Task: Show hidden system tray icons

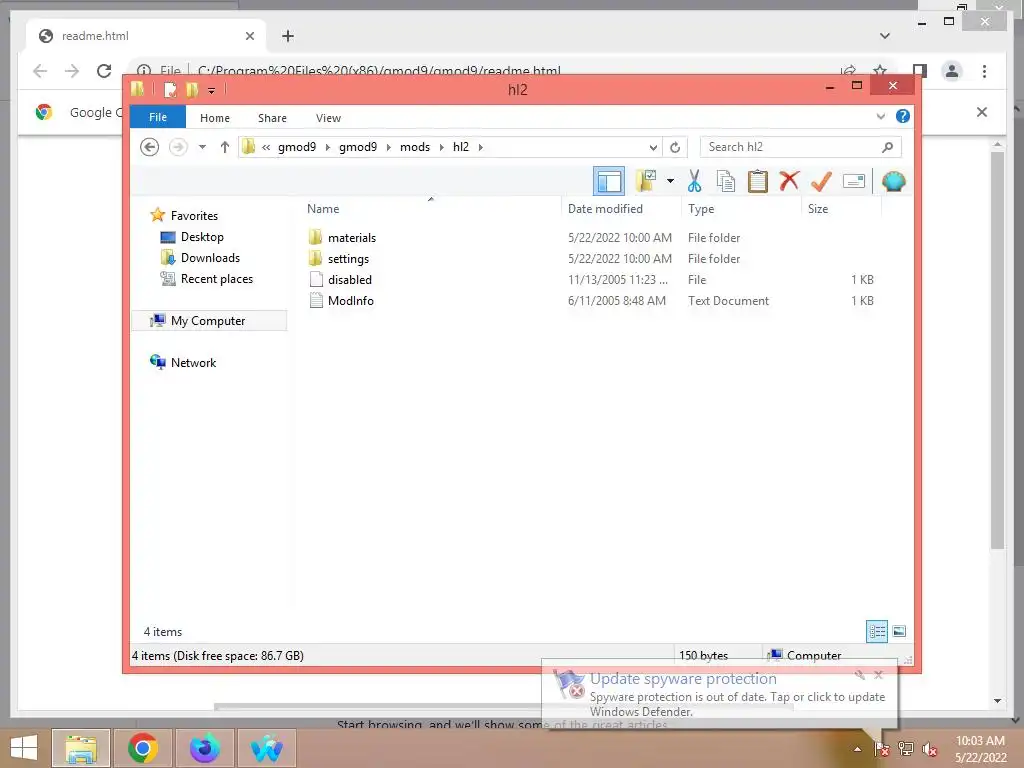Action: coord(857,749)
